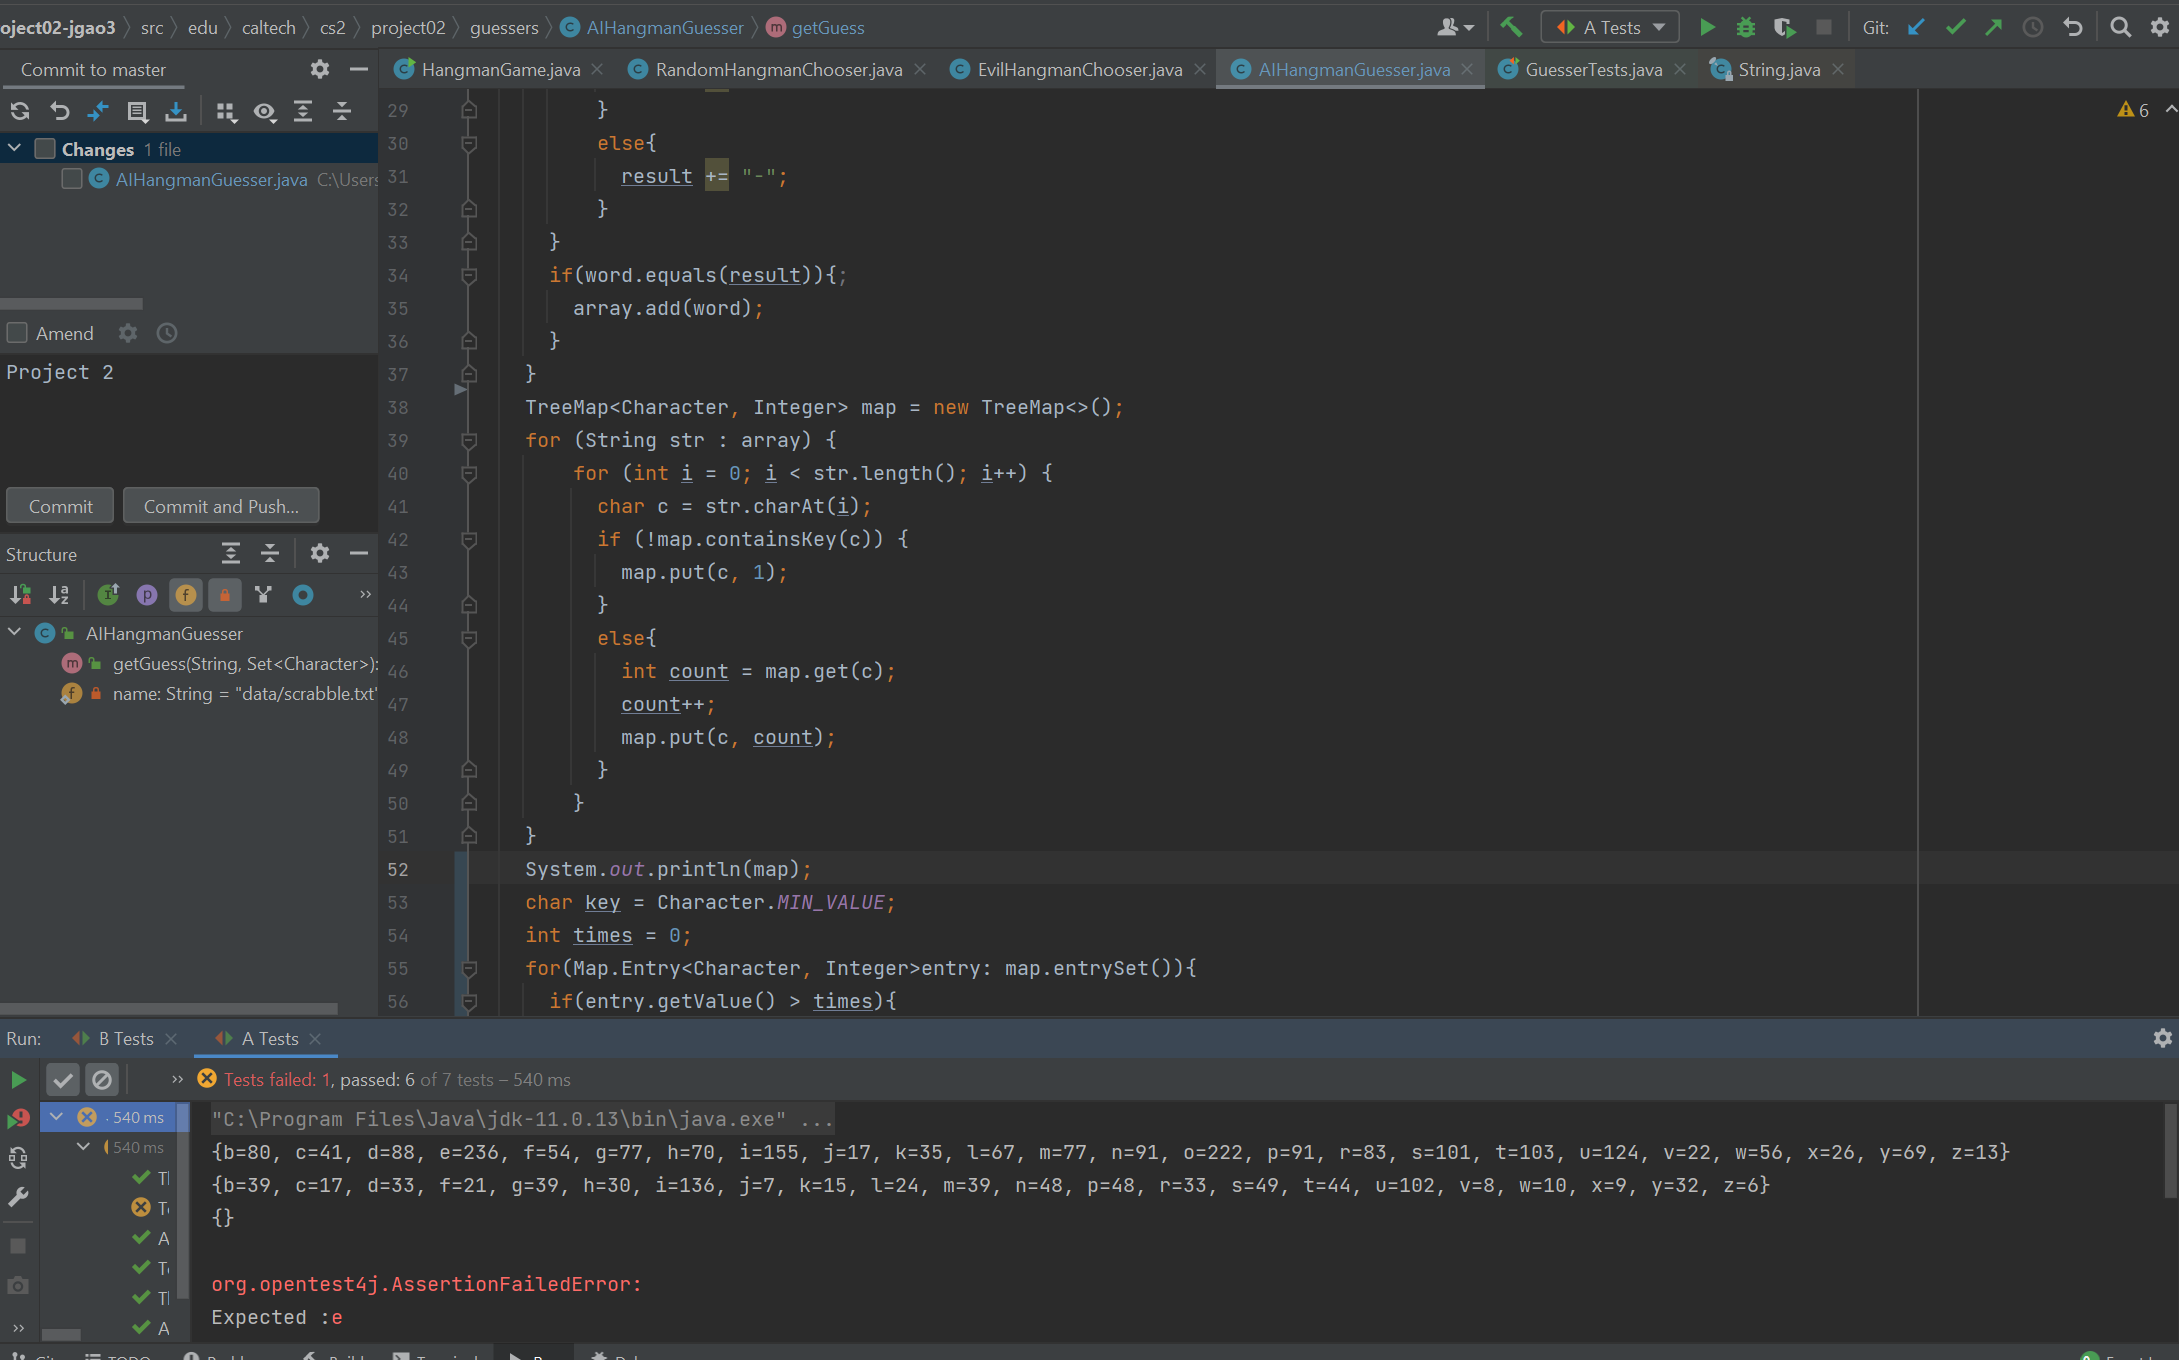Switch to the GuesserTests.java tab
This screenshot has width=2179, height=1360.
1592,69
